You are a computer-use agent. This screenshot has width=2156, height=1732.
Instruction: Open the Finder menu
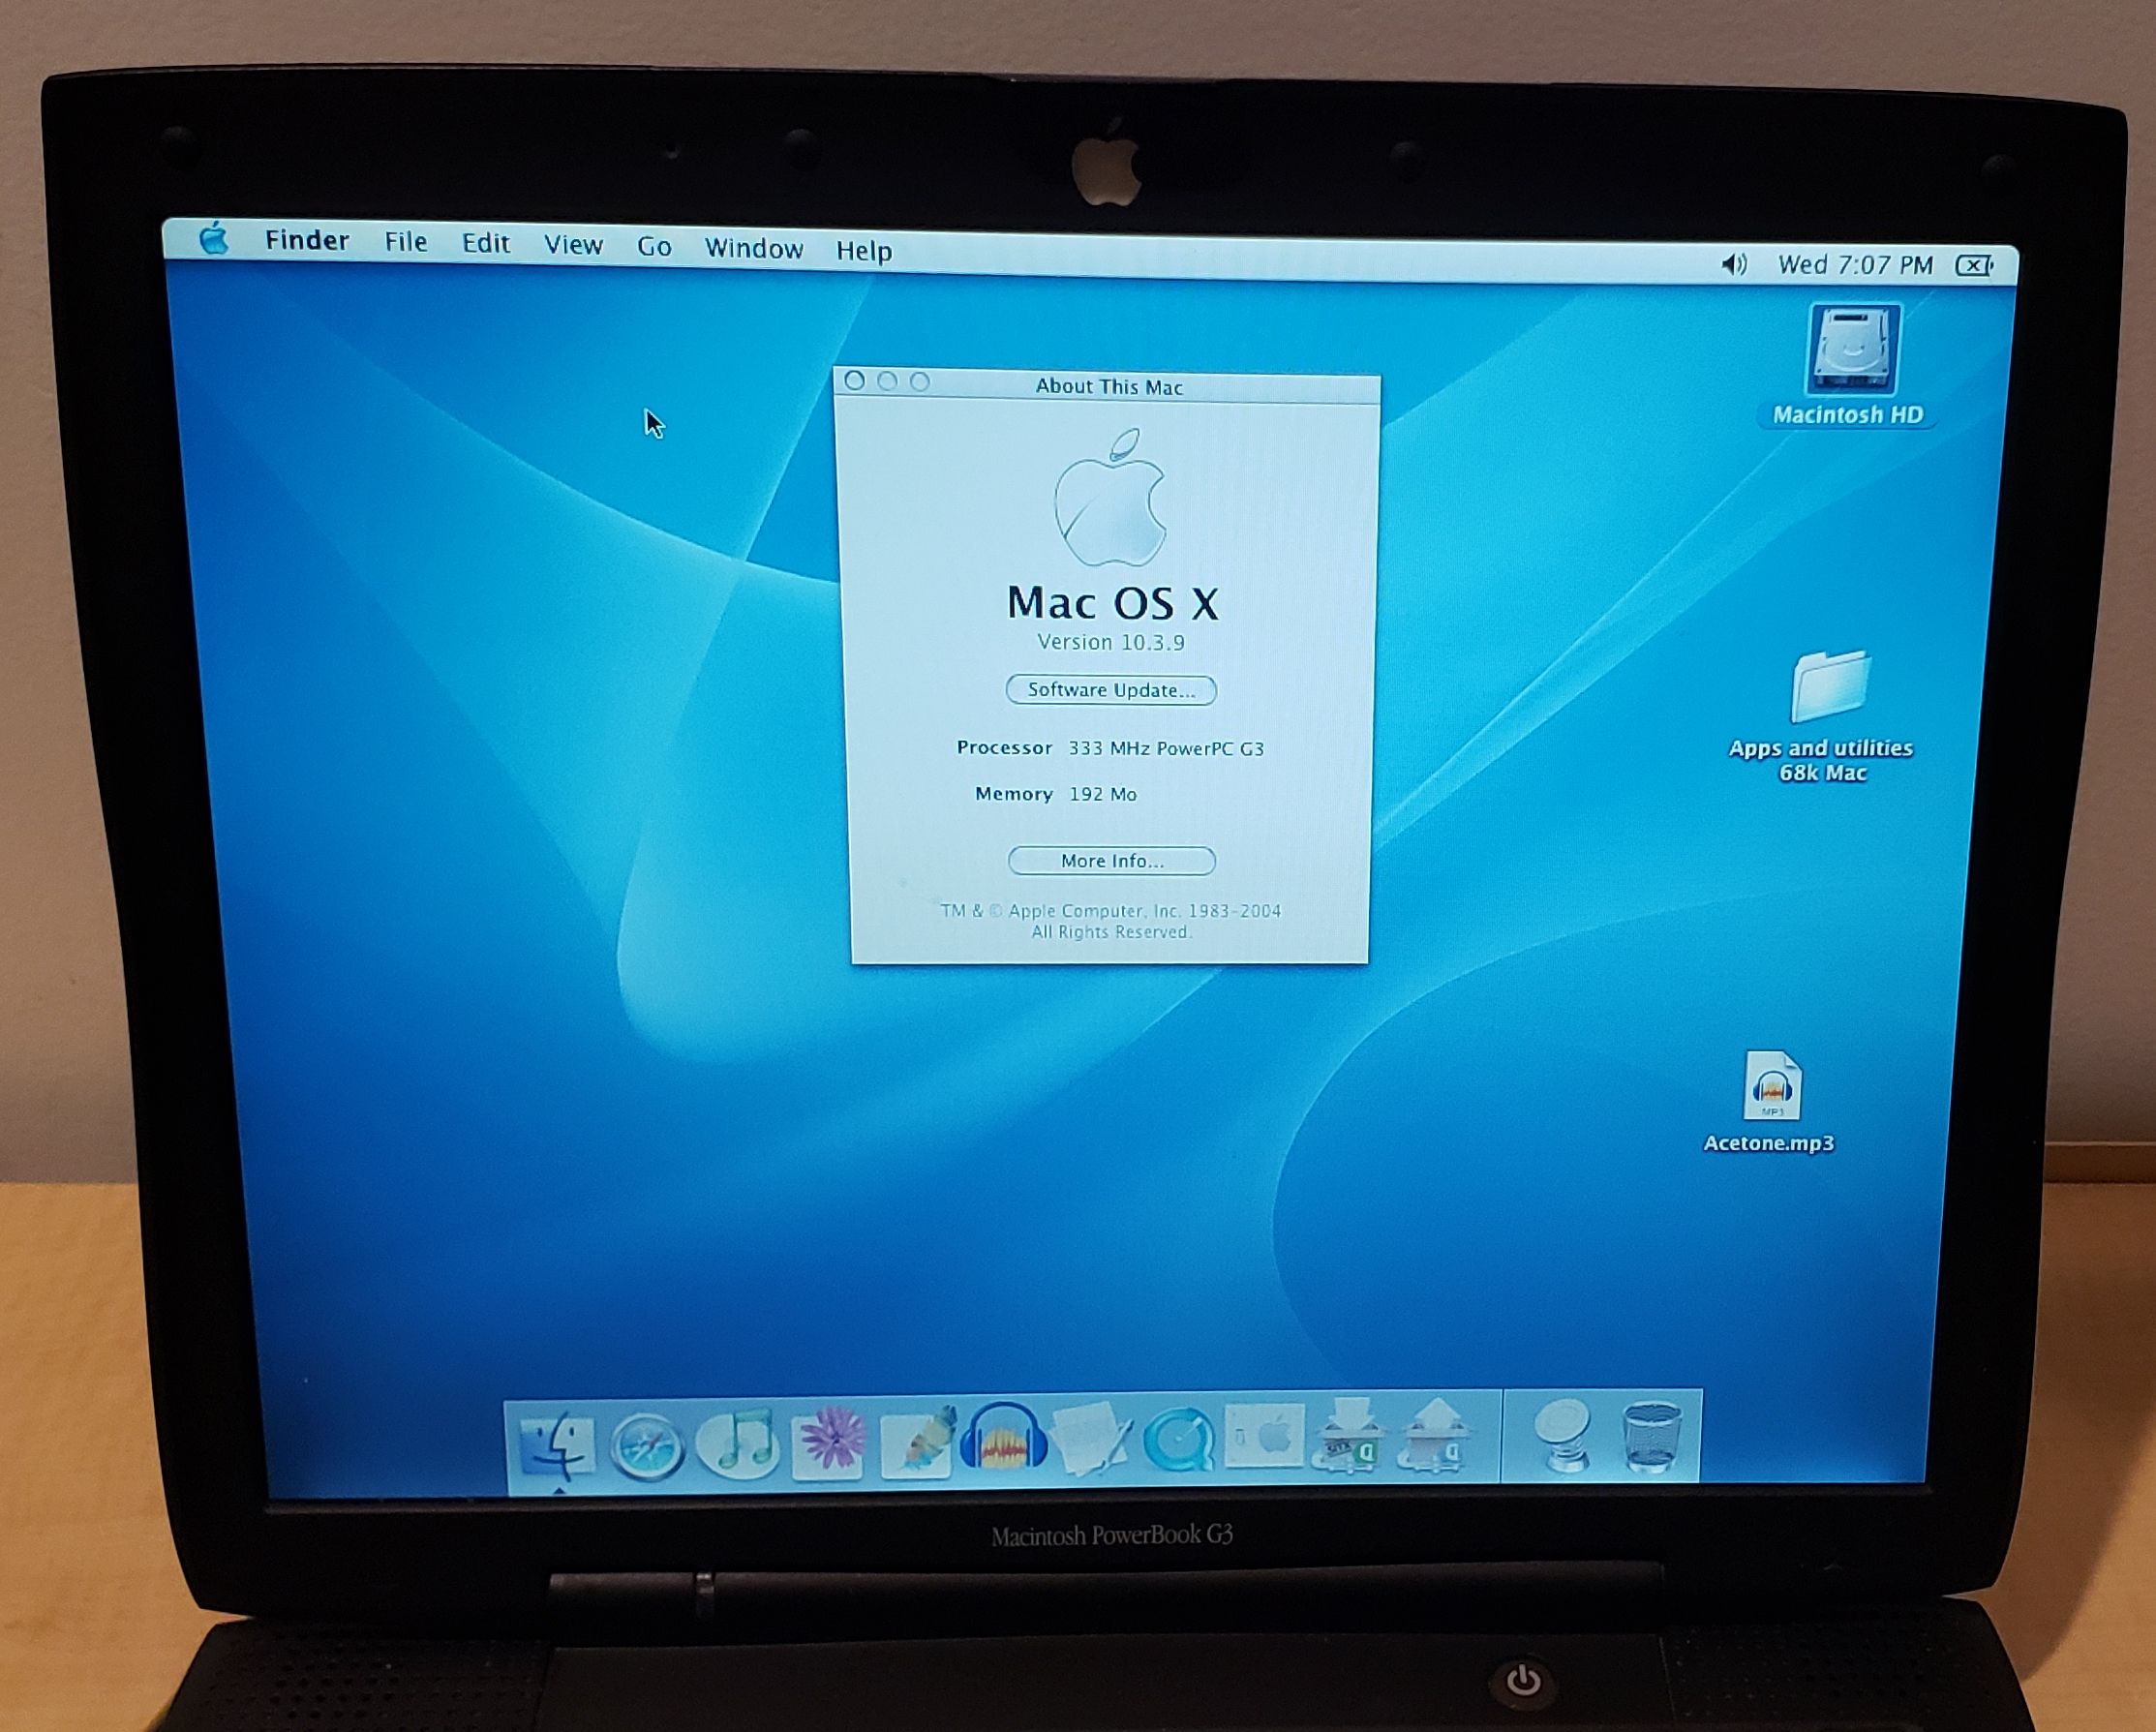[x=307, y=241]
